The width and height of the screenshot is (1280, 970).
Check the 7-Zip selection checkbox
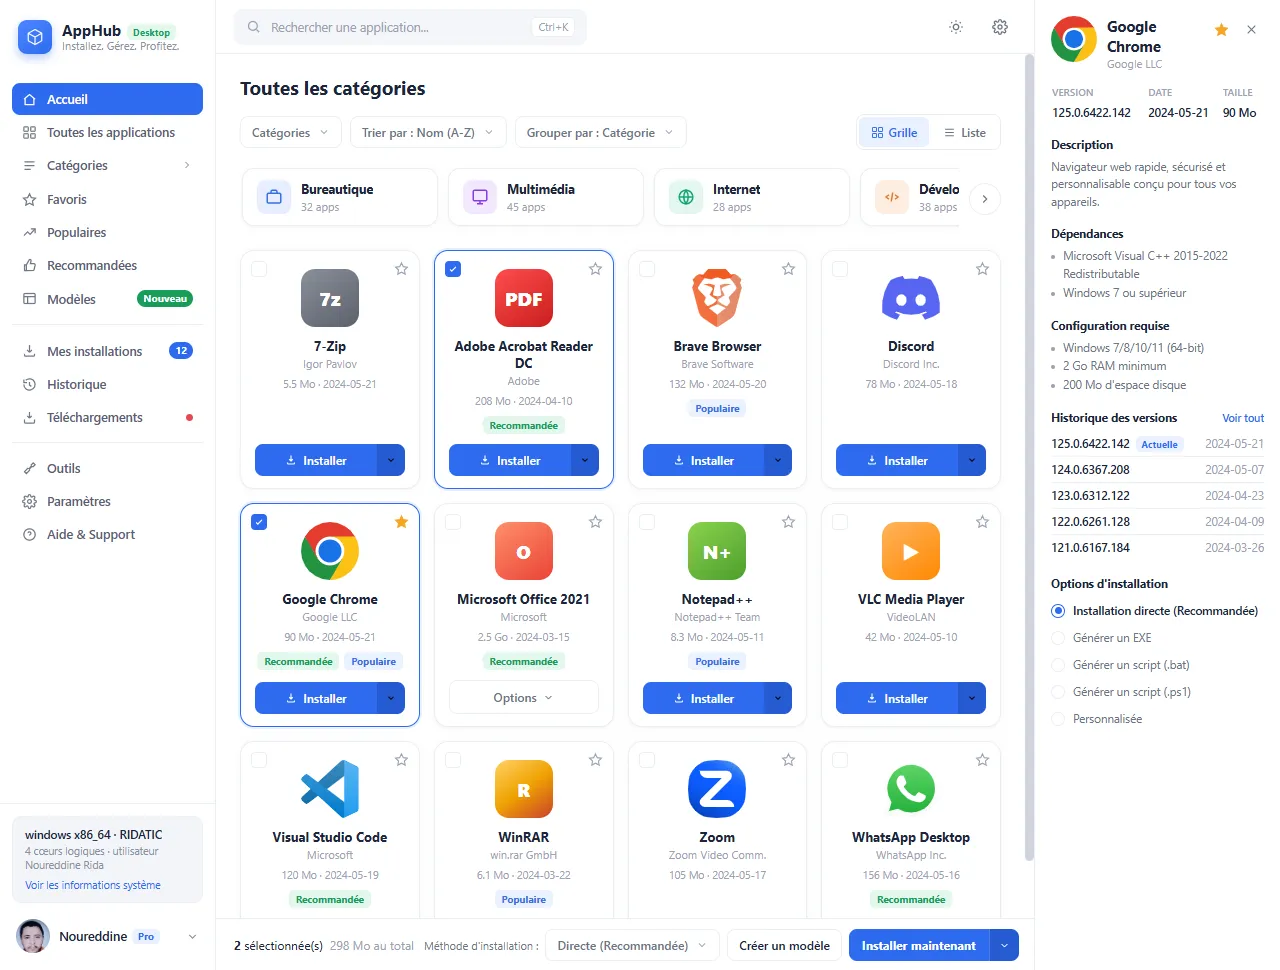pyautogui.click(x=259, y=269)
